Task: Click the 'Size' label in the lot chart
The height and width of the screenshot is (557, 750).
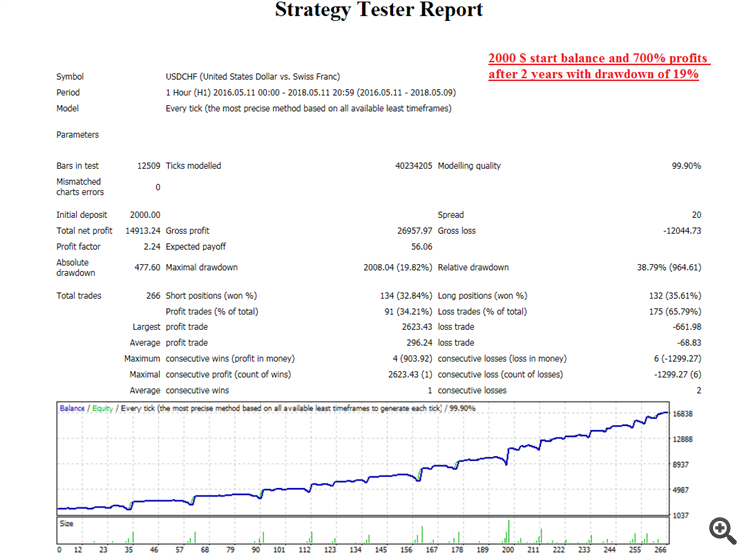Action: click(66, 524)
